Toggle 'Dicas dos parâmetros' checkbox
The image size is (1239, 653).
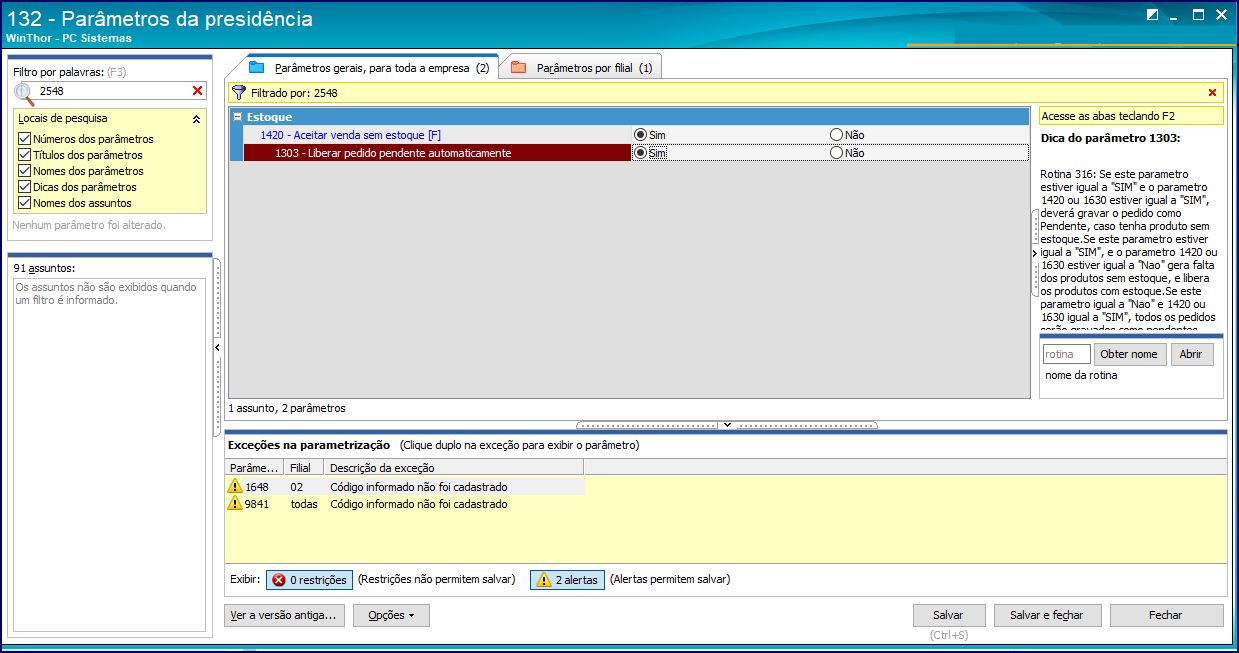click(24, 187)
